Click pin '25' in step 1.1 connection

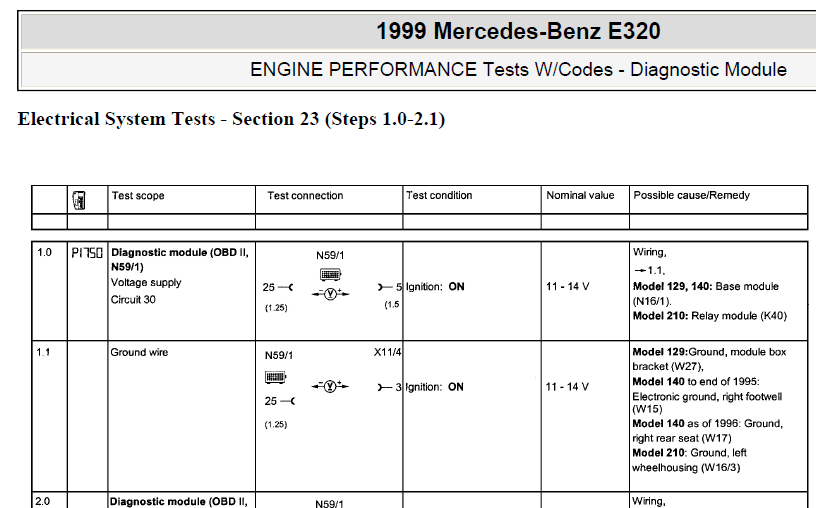point(271,401)
